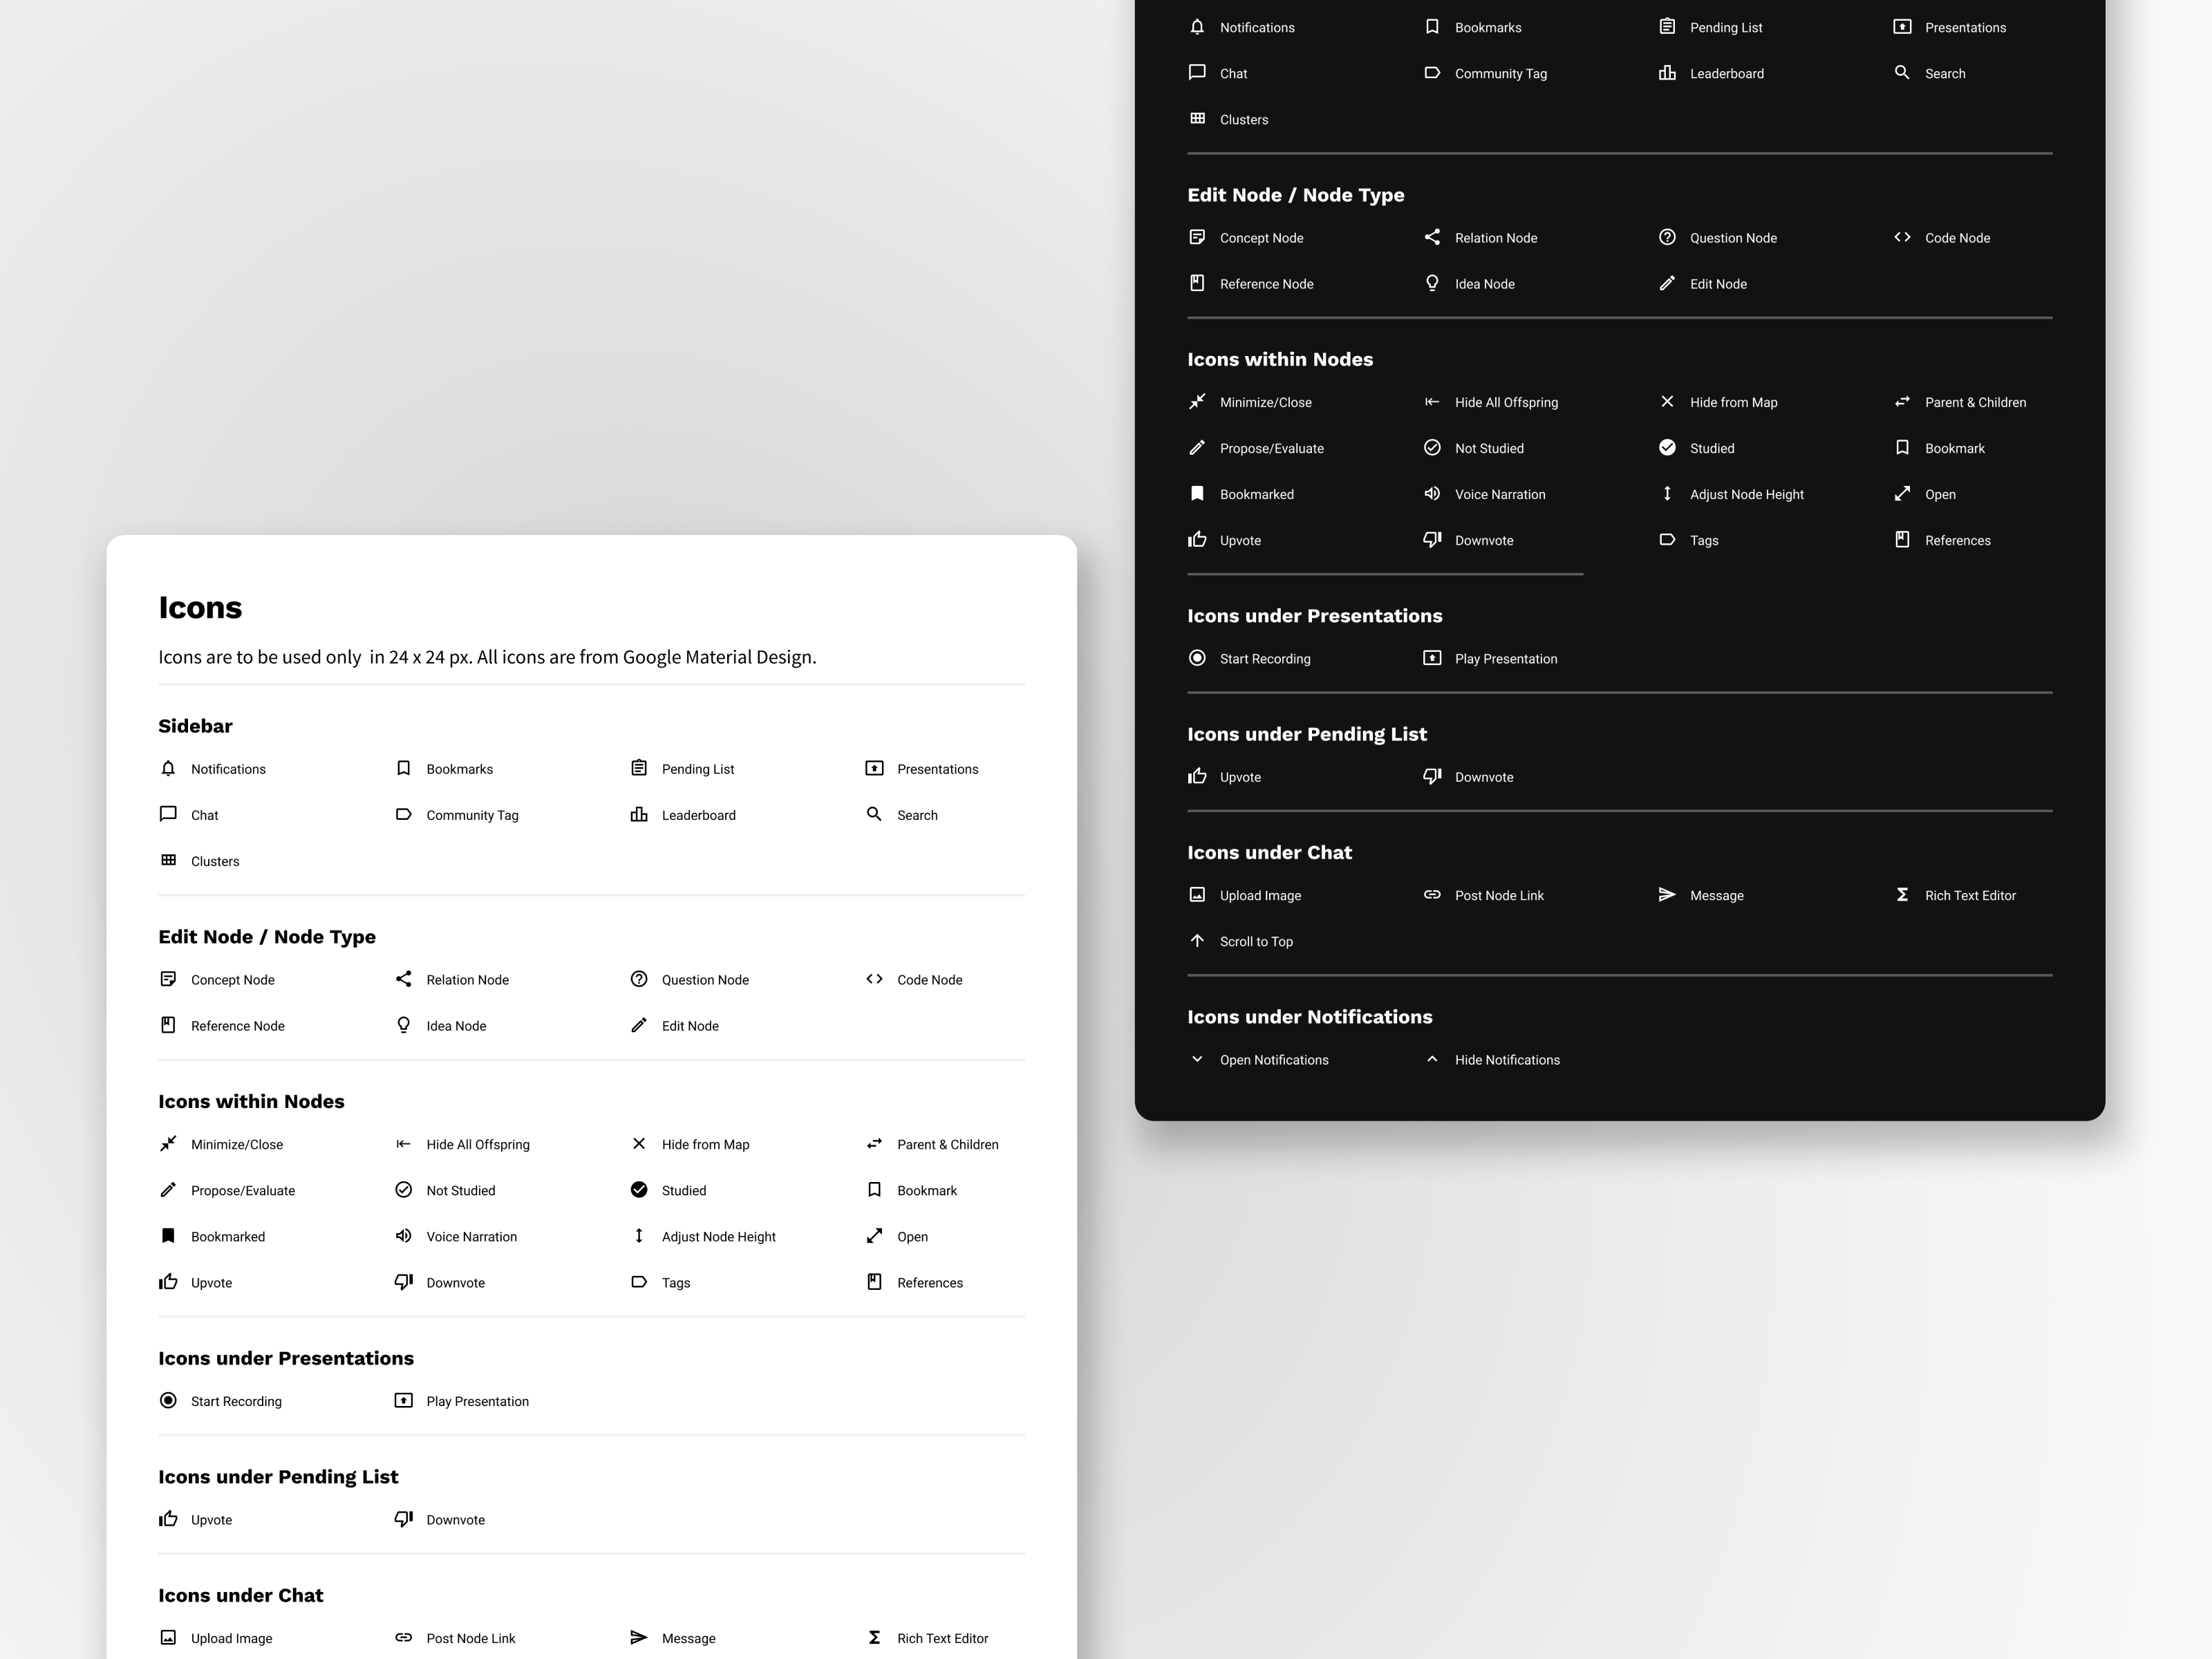
Task: Click Message send icon in dark panel
Action: point(1667,894)
